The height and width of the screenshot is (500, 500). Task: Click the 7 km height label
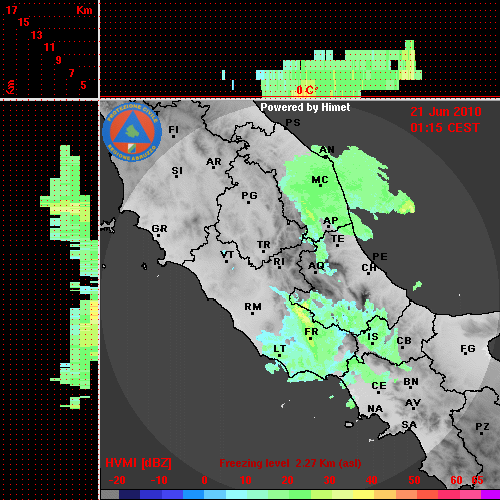point(71,73)
